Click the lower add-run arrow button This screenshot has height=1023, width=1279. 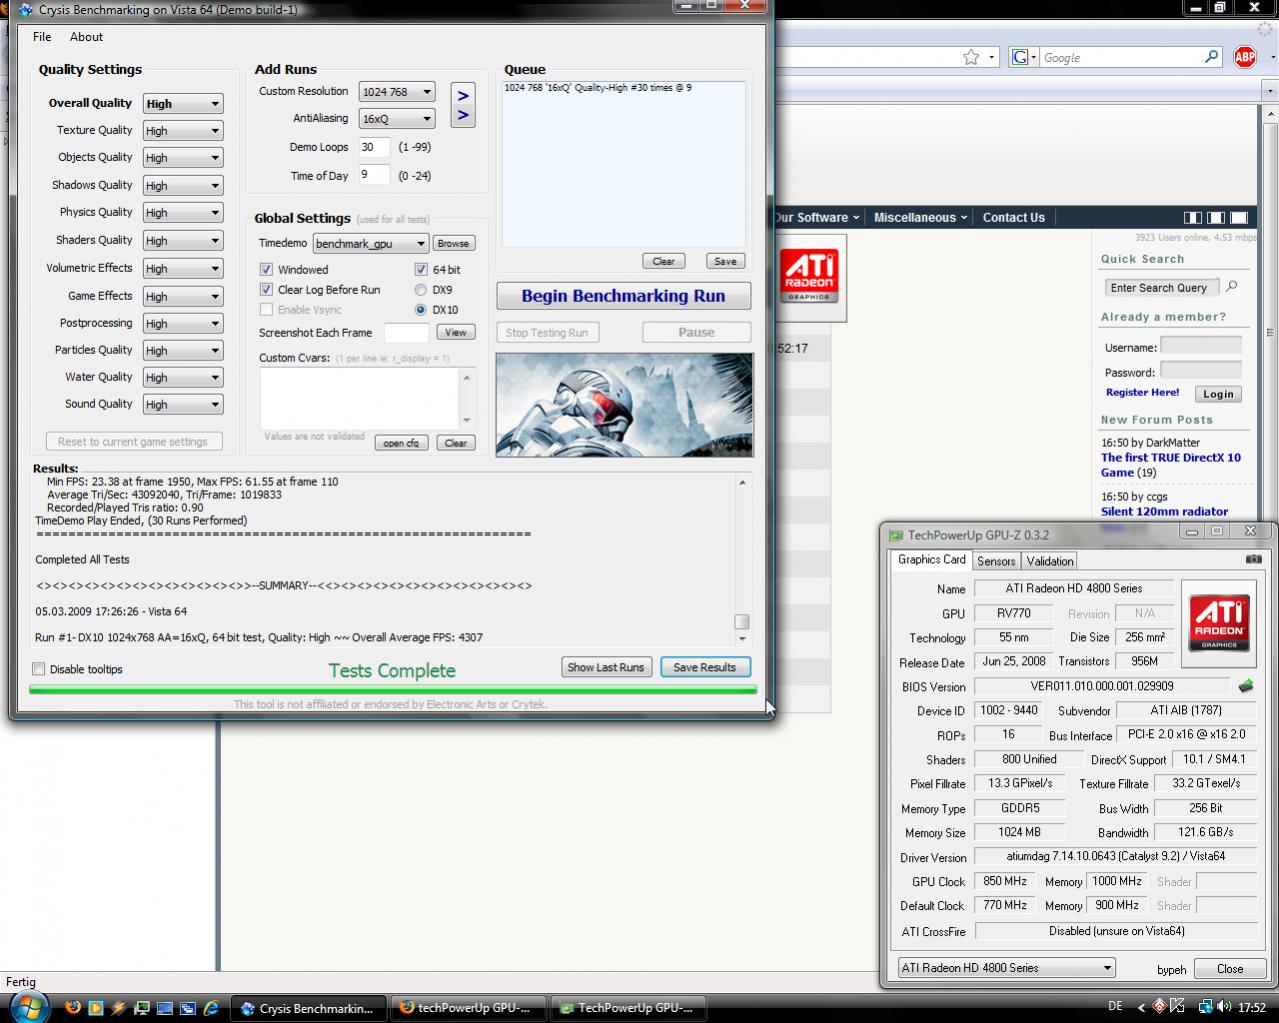tap(463, 116)
